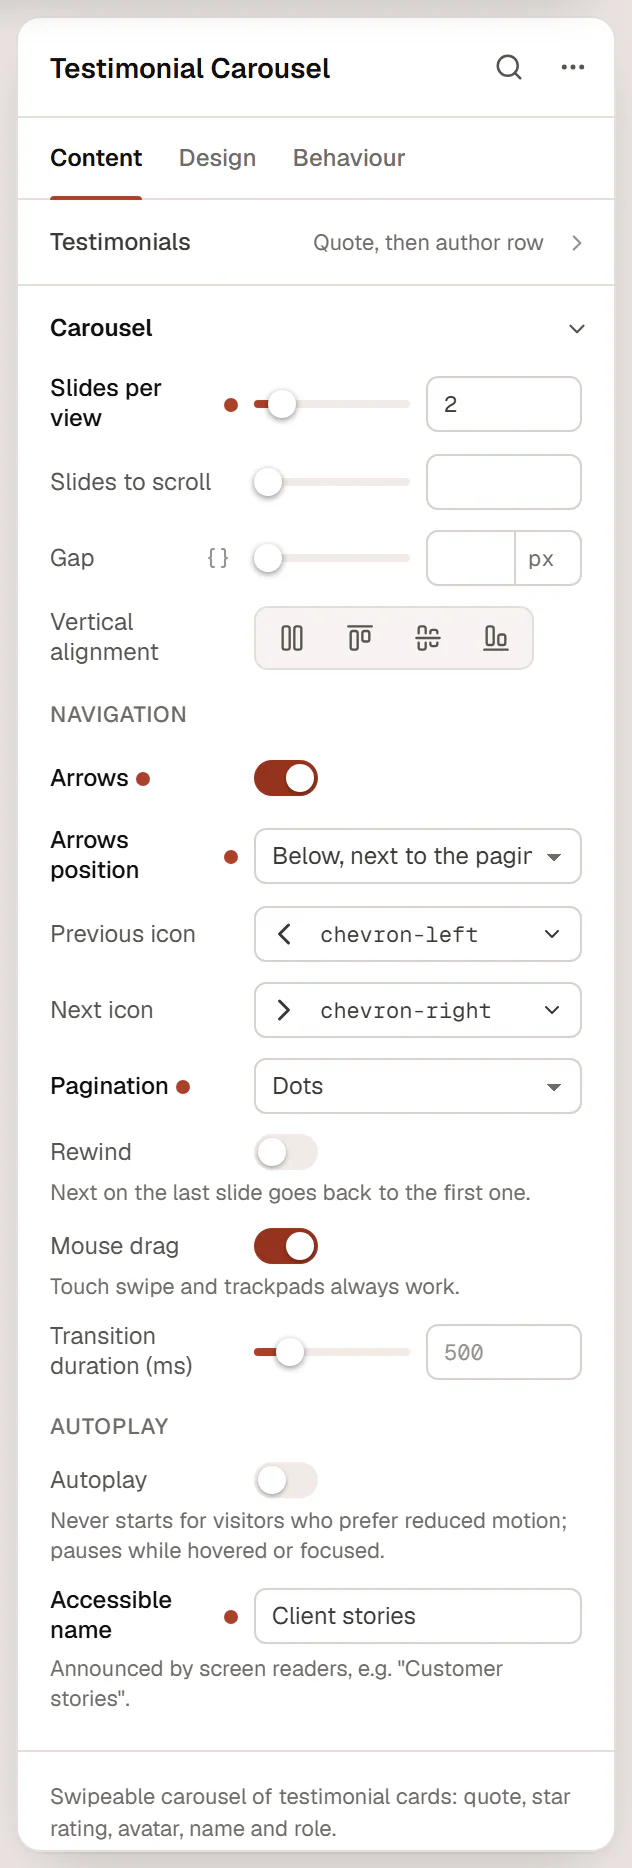
Task: Click the Accessible name input field
Action: tap(418, 1616)
